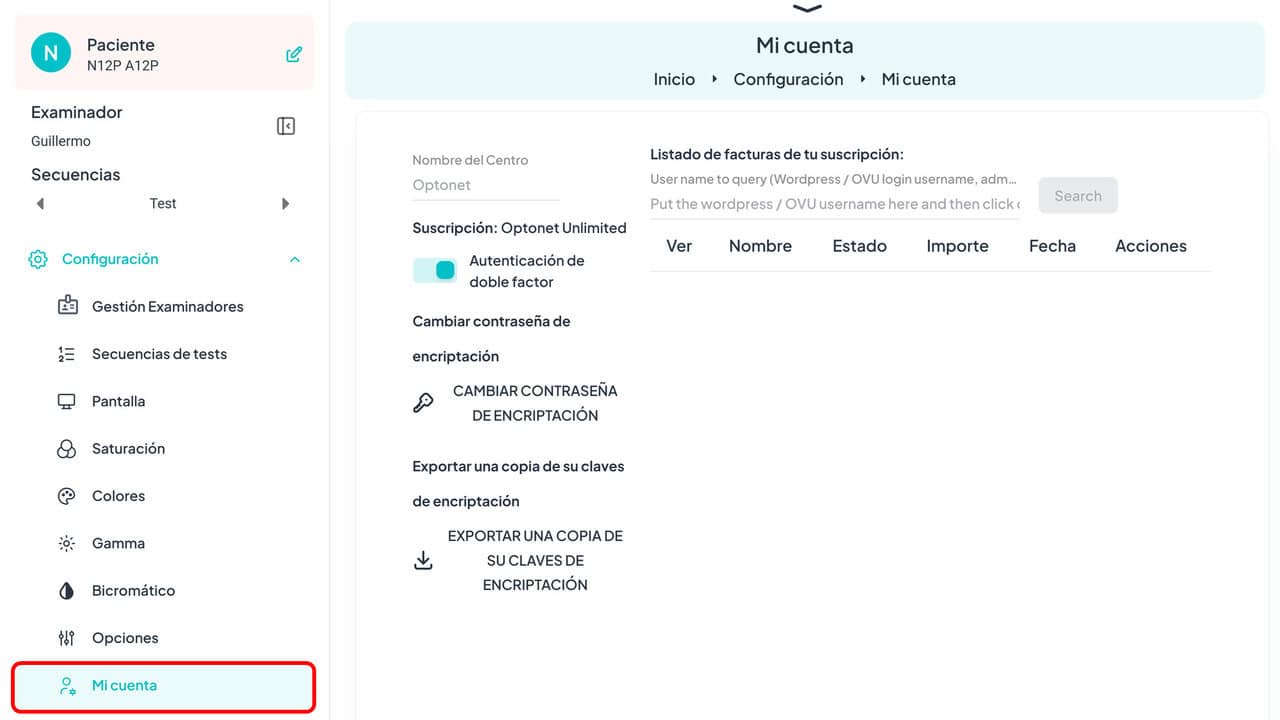
Task: Click the key icon for encryption password
Action: tap(423, 403)
